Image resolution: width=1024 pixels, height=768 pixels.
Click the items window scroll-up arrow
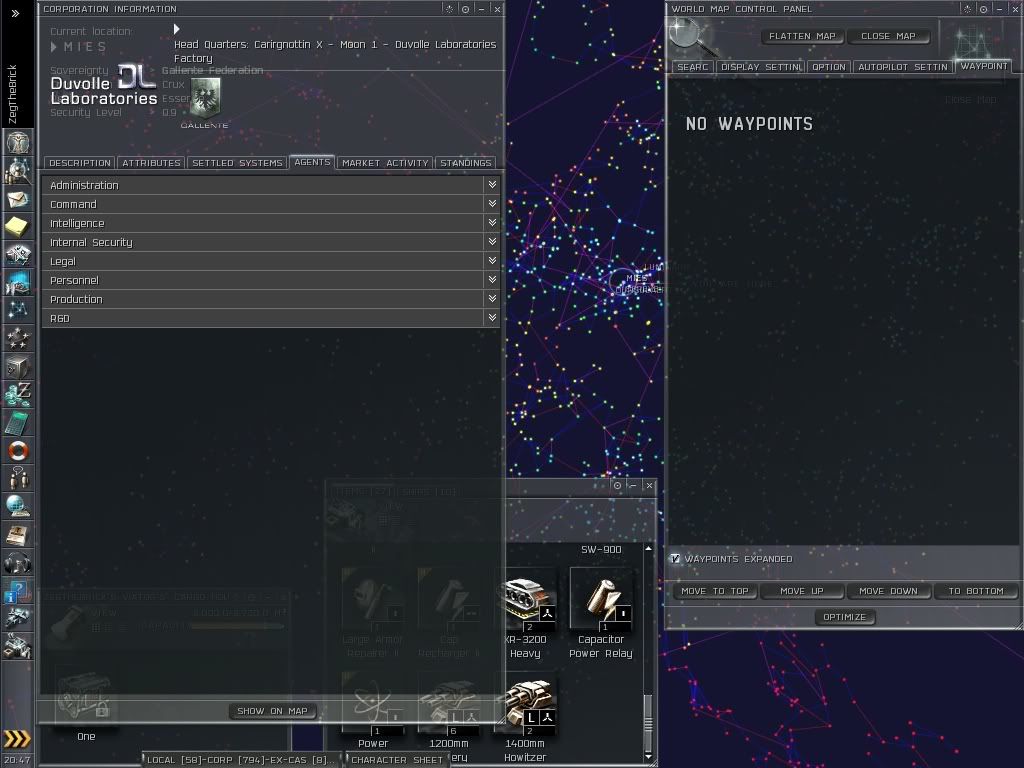[648, 549]
